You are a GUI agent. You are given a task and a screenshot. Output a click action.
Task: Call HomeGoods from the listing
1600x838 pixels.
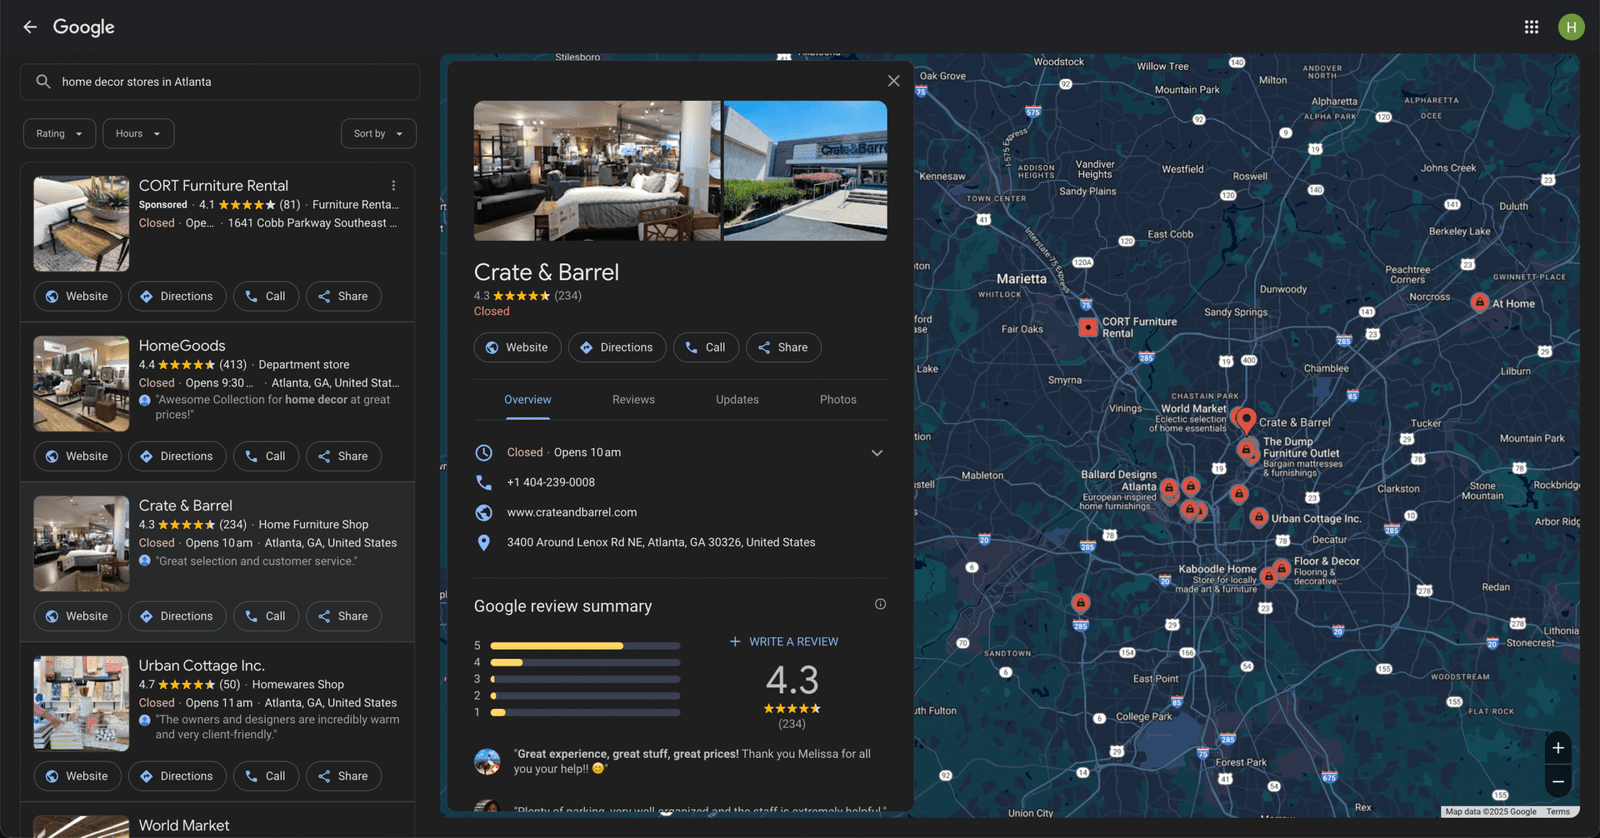[266, 456]
